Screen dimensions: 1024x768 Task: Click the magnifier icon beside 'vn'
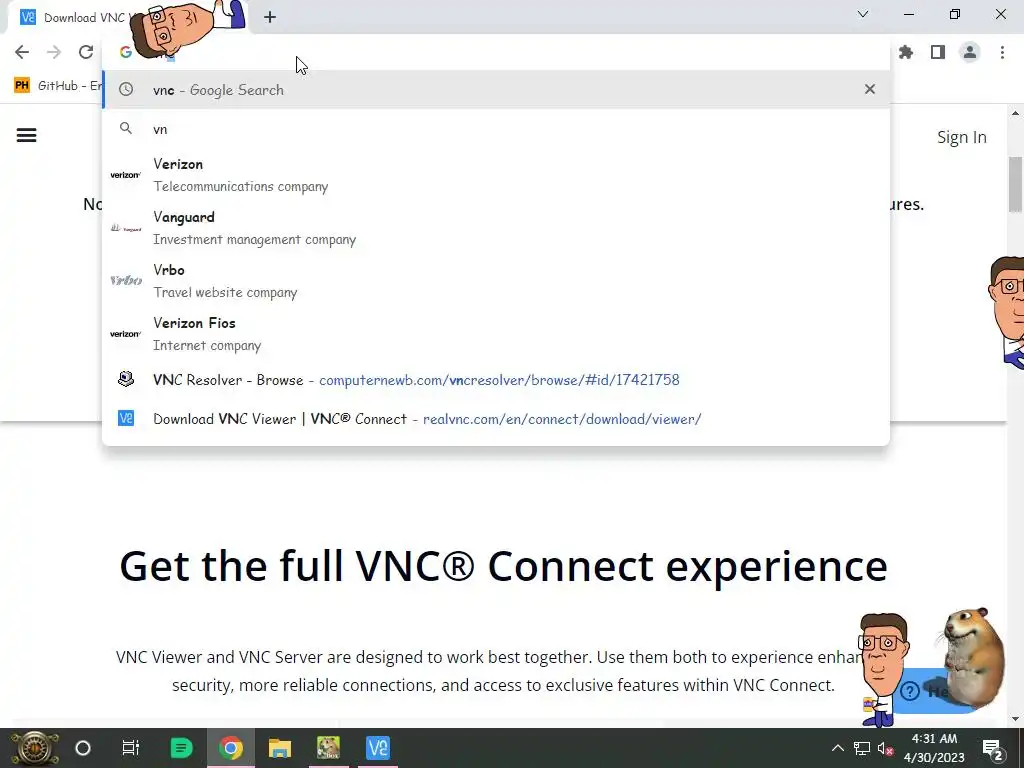pyautogui.click(x=125, y=129)
